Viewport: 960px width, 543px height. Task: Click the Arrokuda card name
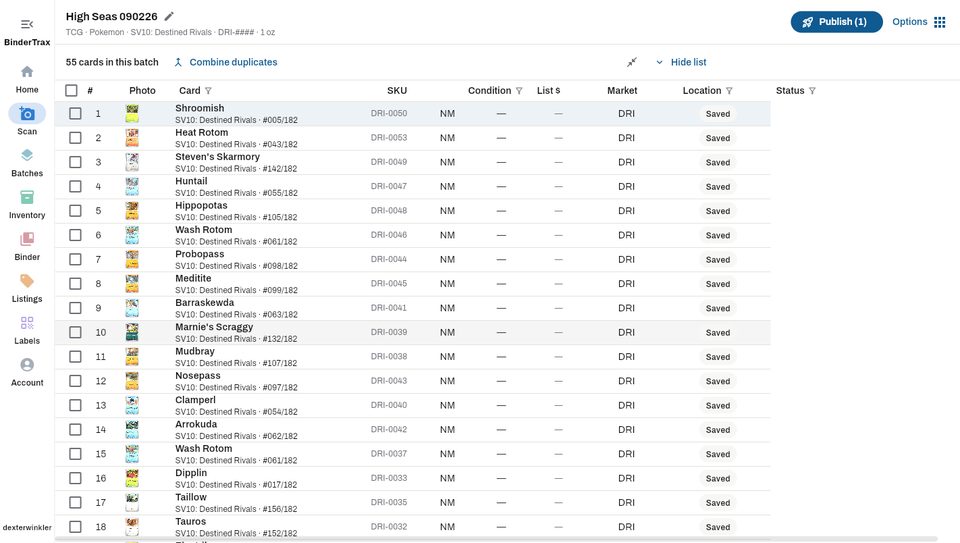coord(196,424)
